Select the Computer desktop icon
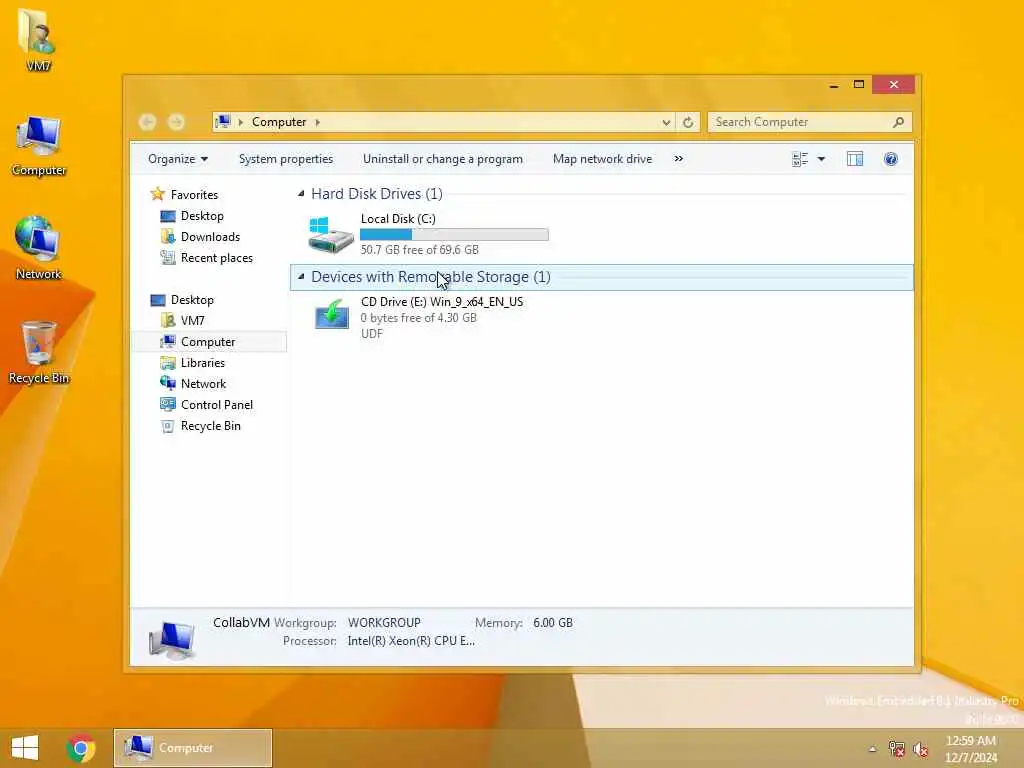 pos(39,145)
